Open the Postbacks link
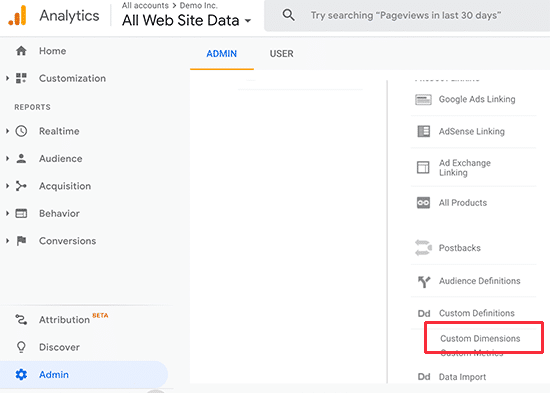Image resolution: width=550 pixels, height=393 pixels. pos(460,248)
